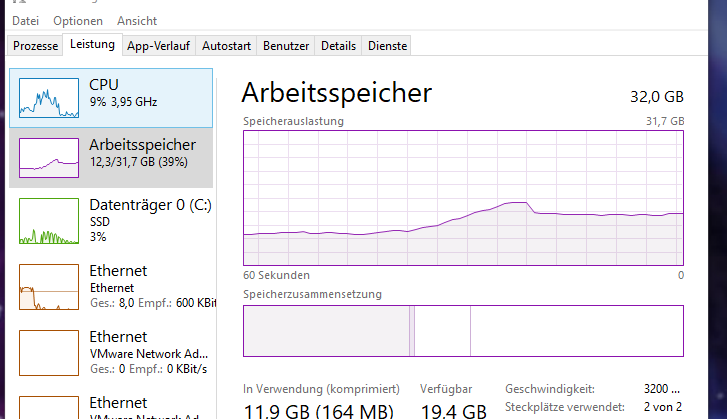Select the first Ethernet throughput graph
The width and height of the screenshot is (727, 419).
point(49,287)
